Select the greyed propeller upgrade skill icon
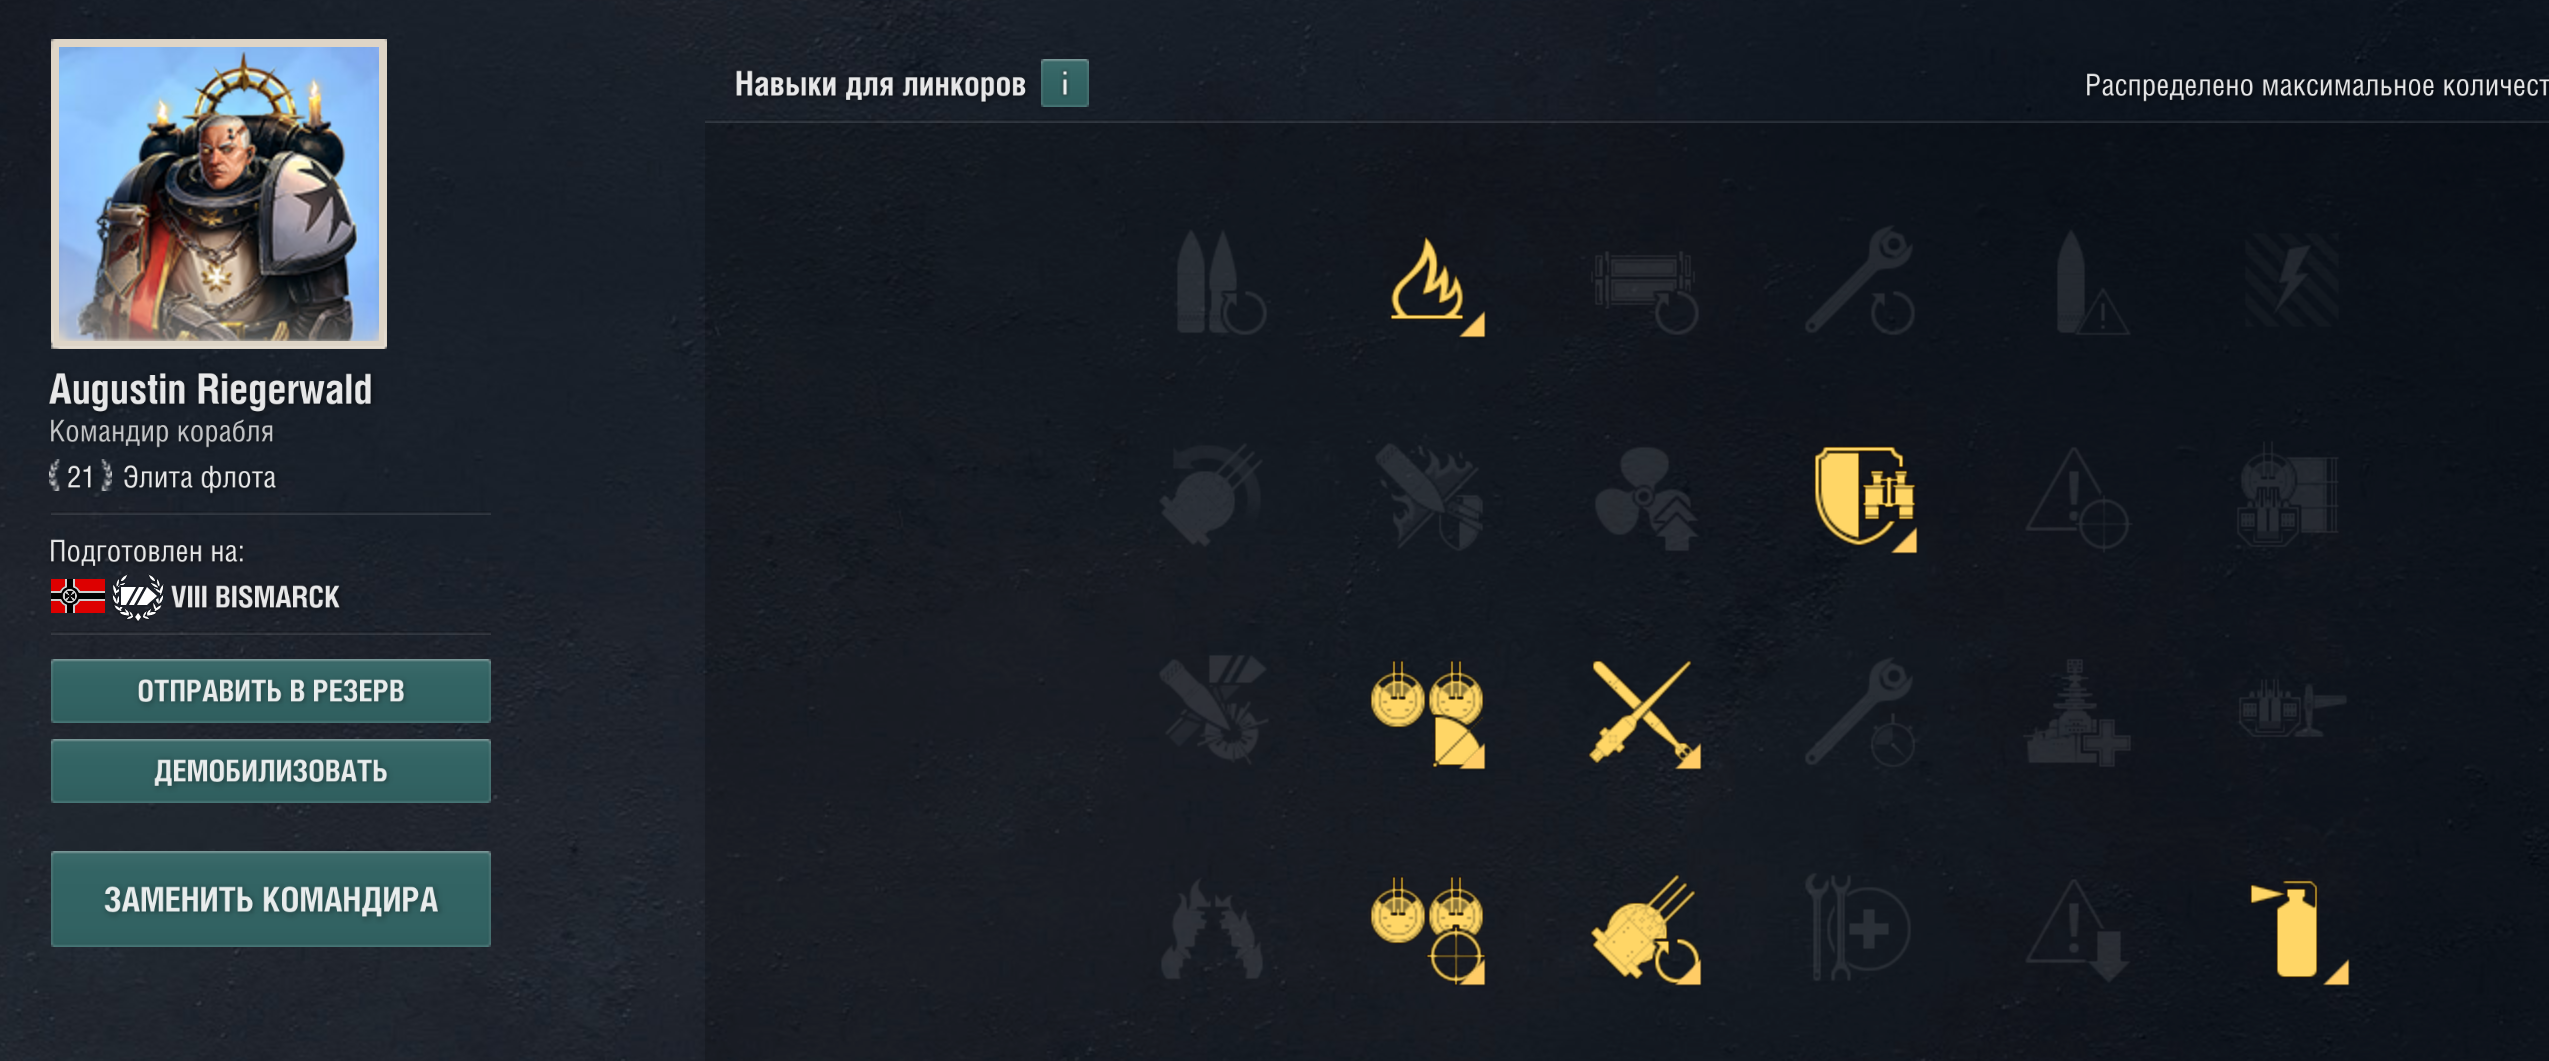The height and width of the screenshot is (1061, 2549). coord(1645,497)
